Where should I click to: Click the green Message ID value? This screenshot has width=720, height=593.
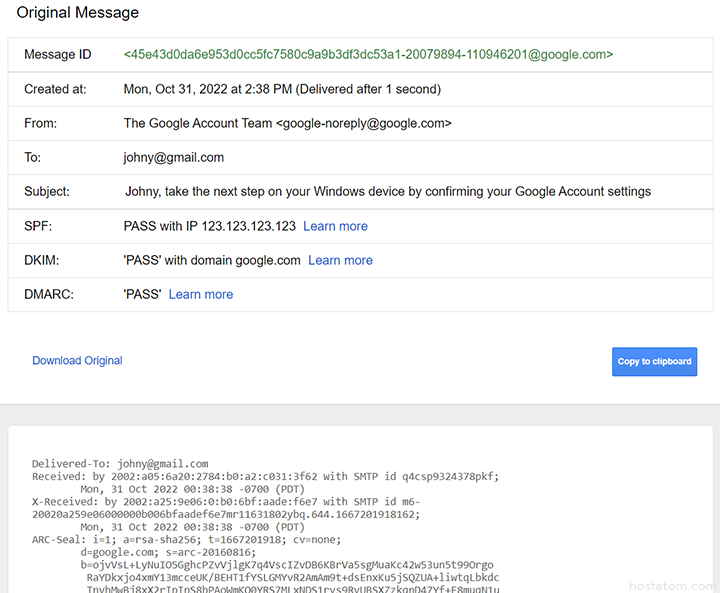click(x=368, y=54)
